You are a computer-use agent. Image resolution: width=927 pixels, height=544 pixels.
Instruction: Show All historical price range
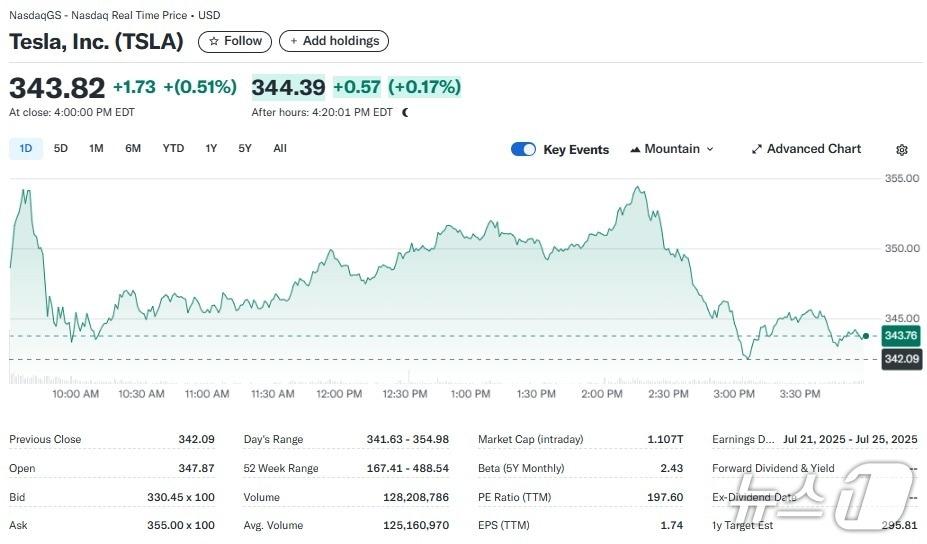(280, 148)
